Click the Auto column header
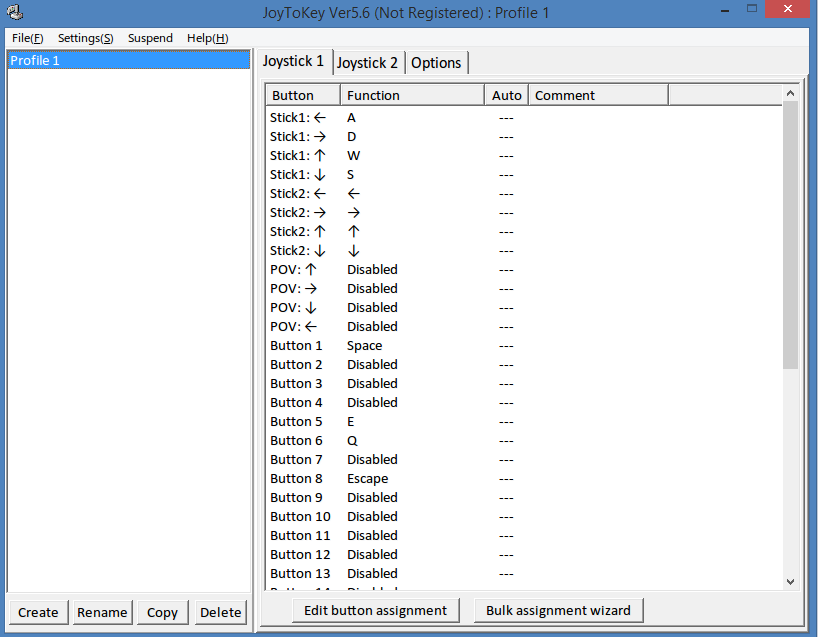 tap(507, 95)
